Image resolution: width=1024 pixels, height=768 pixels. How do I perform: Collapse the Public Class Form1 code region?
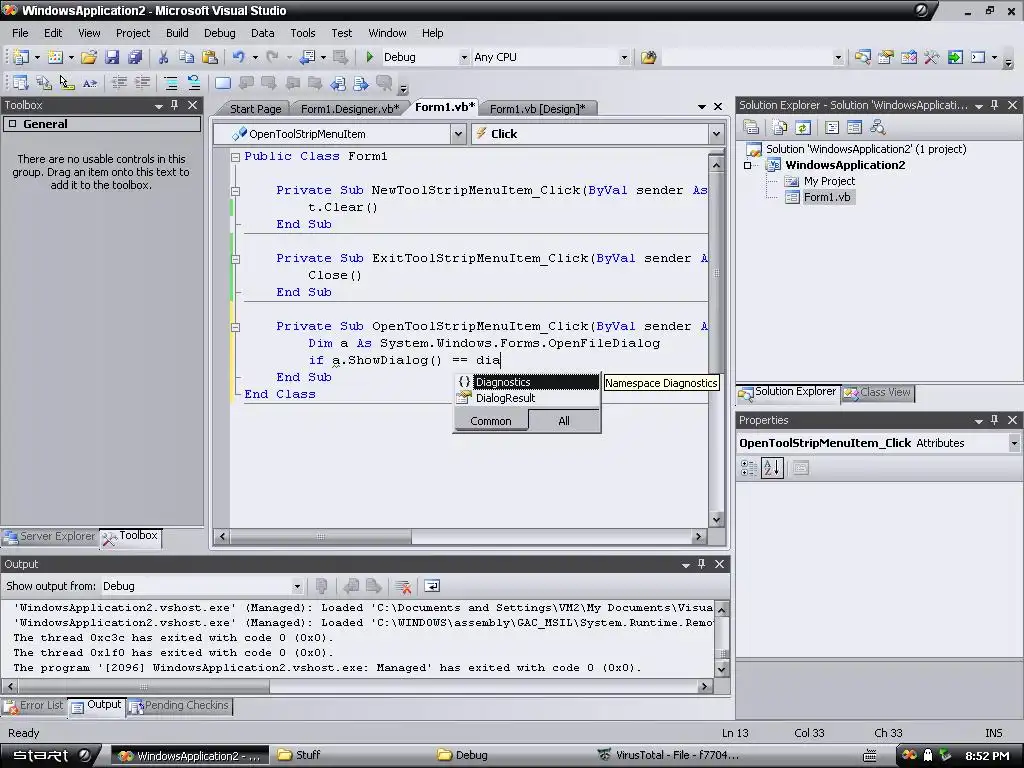[235, 157]
